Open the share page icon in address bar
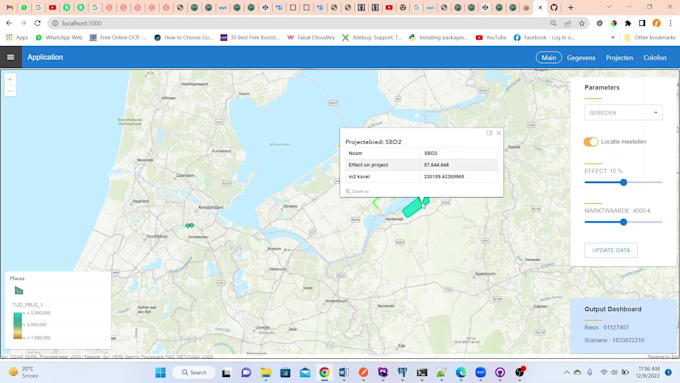 coord(567,23)
